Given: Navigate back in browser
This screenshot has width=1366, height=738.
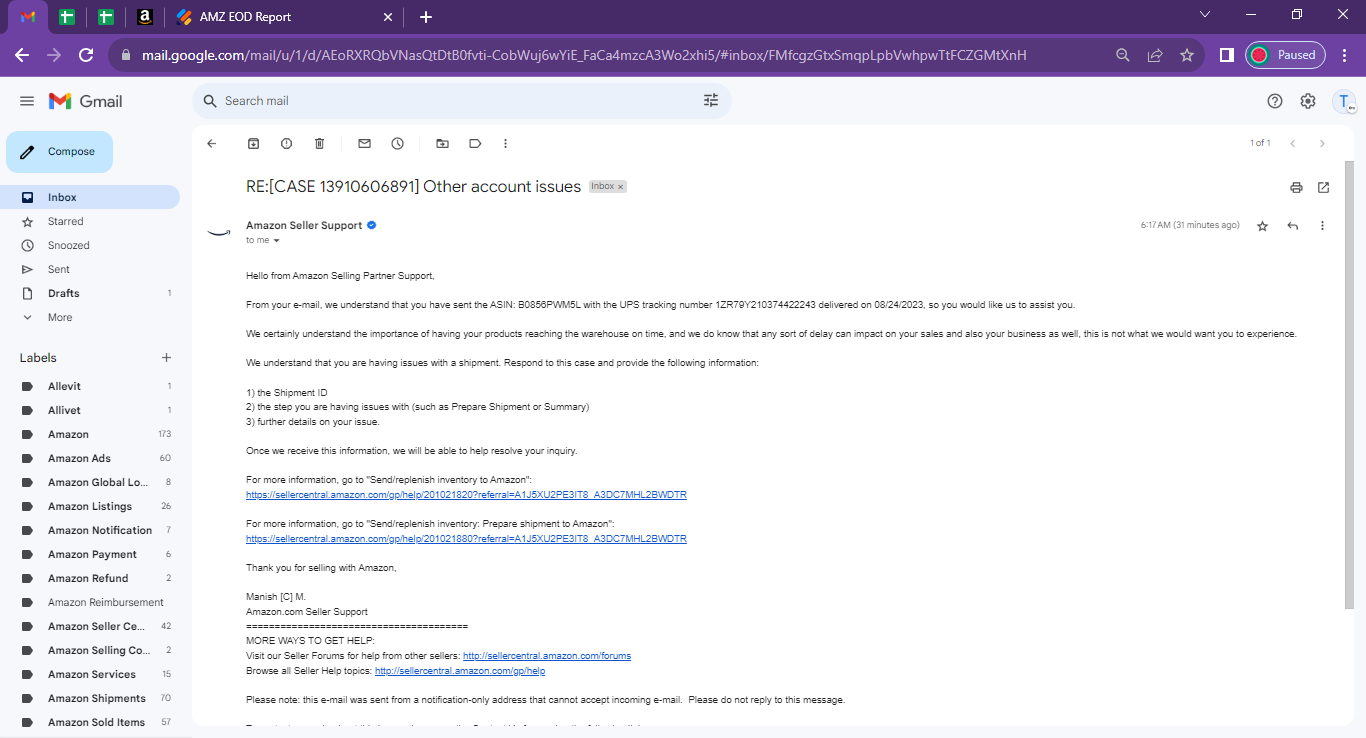Looking at the screenshot, I should [x=22, y=55].
